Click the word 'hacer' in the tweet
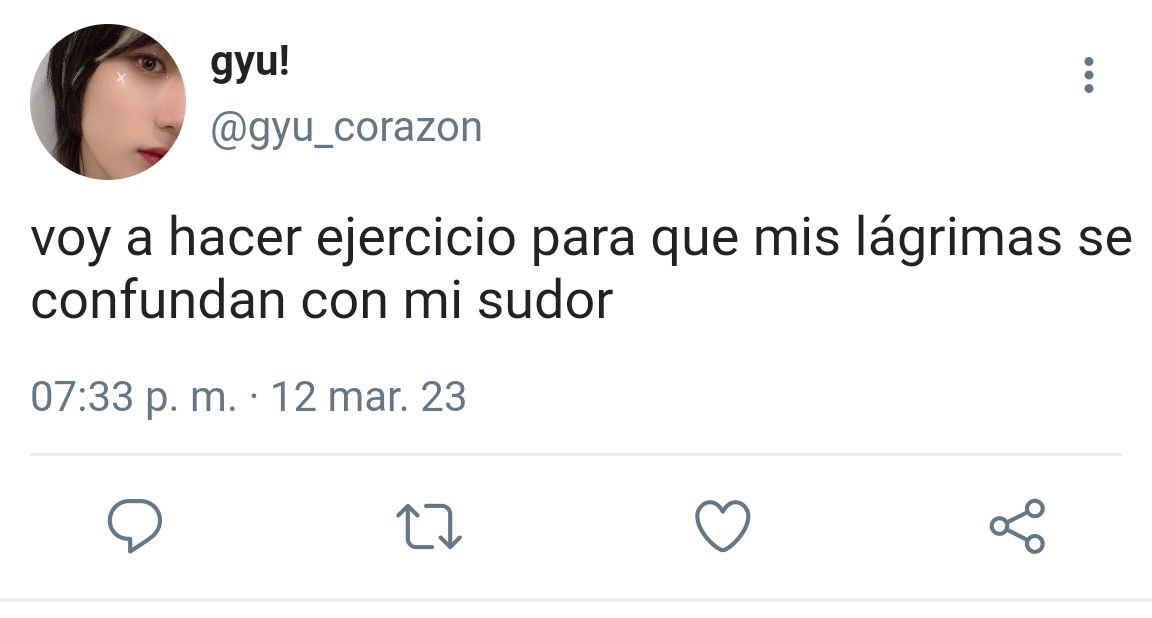 point(235,238)
